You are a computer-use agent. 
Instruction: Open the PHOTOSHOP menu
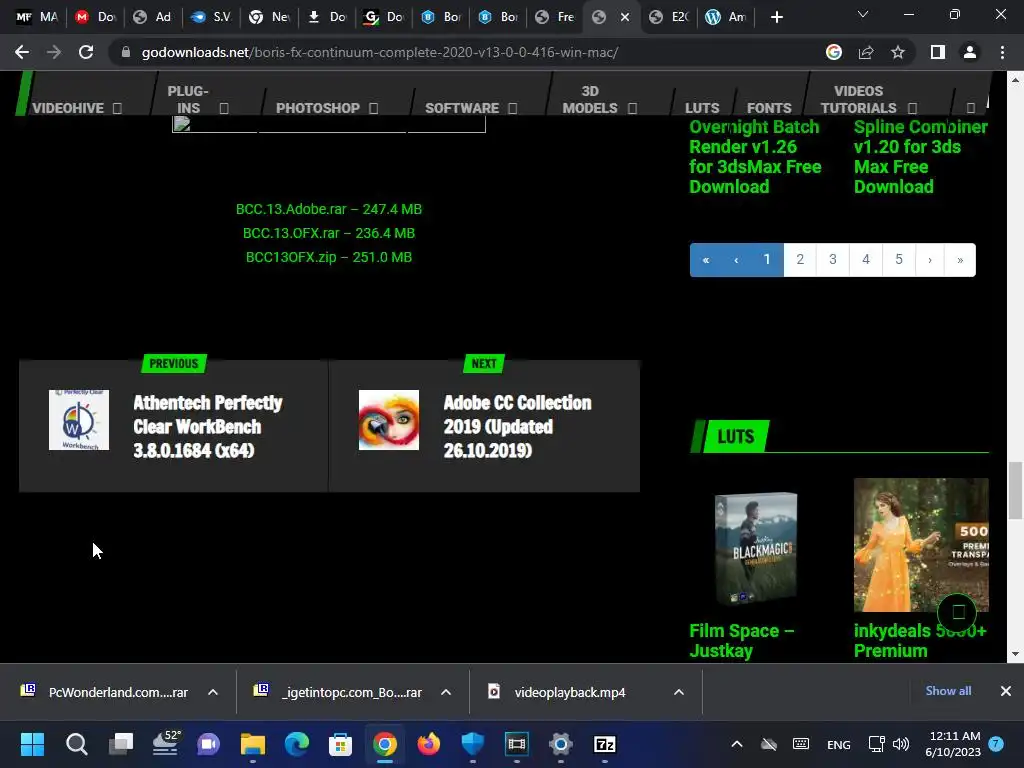tap(327, 108)
